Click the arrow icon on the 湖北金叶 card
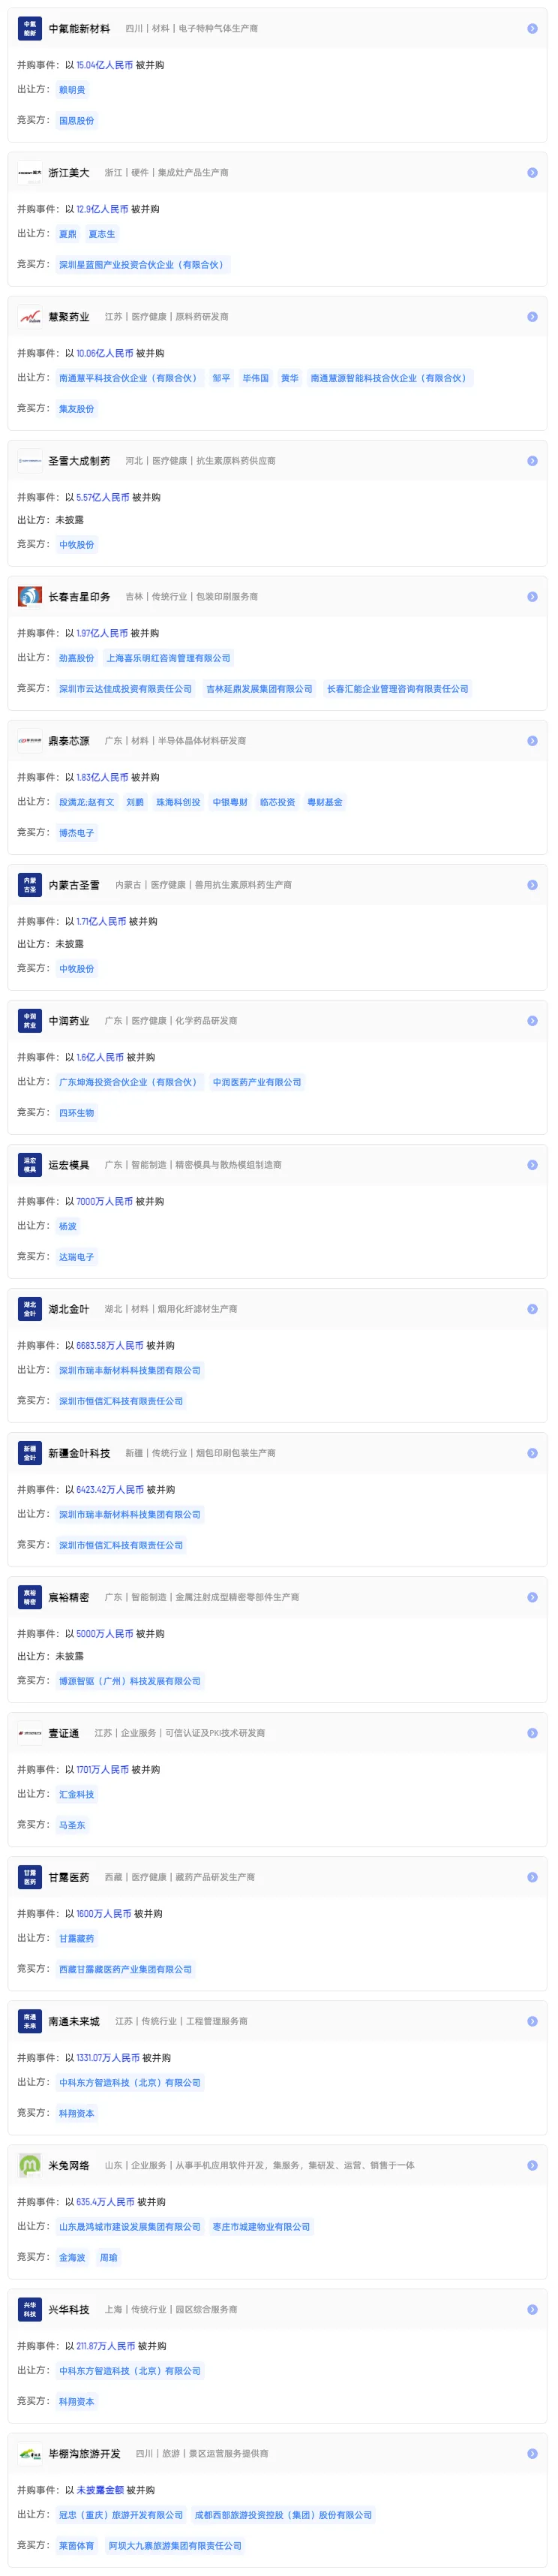558x2576 pixels. coord(532,1309)
